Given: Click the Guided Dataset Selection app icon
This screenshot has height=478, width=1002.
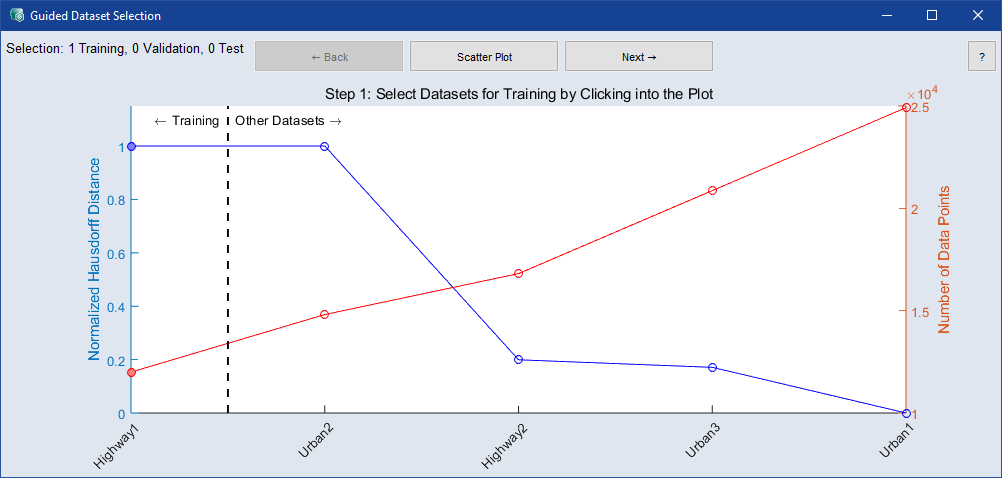Looking at the screenshot, I should [x=16, y=16].
